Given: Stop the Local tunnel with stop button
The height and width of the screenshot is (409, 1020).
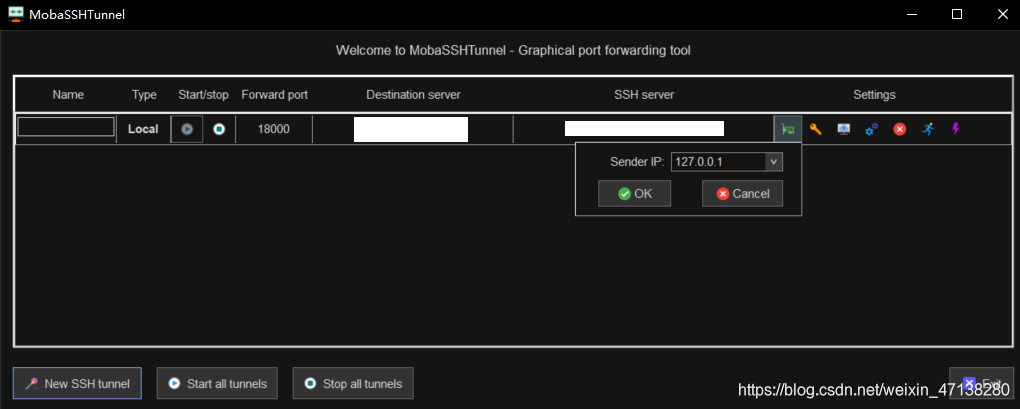Looking at the screenshot, I should [219, 129].
